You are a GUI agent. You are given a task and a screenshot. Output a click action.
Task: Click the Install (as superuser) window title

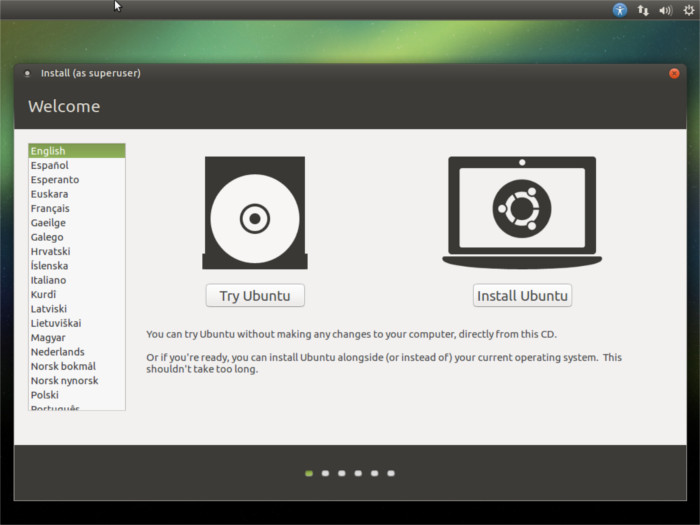click(91, 73)
